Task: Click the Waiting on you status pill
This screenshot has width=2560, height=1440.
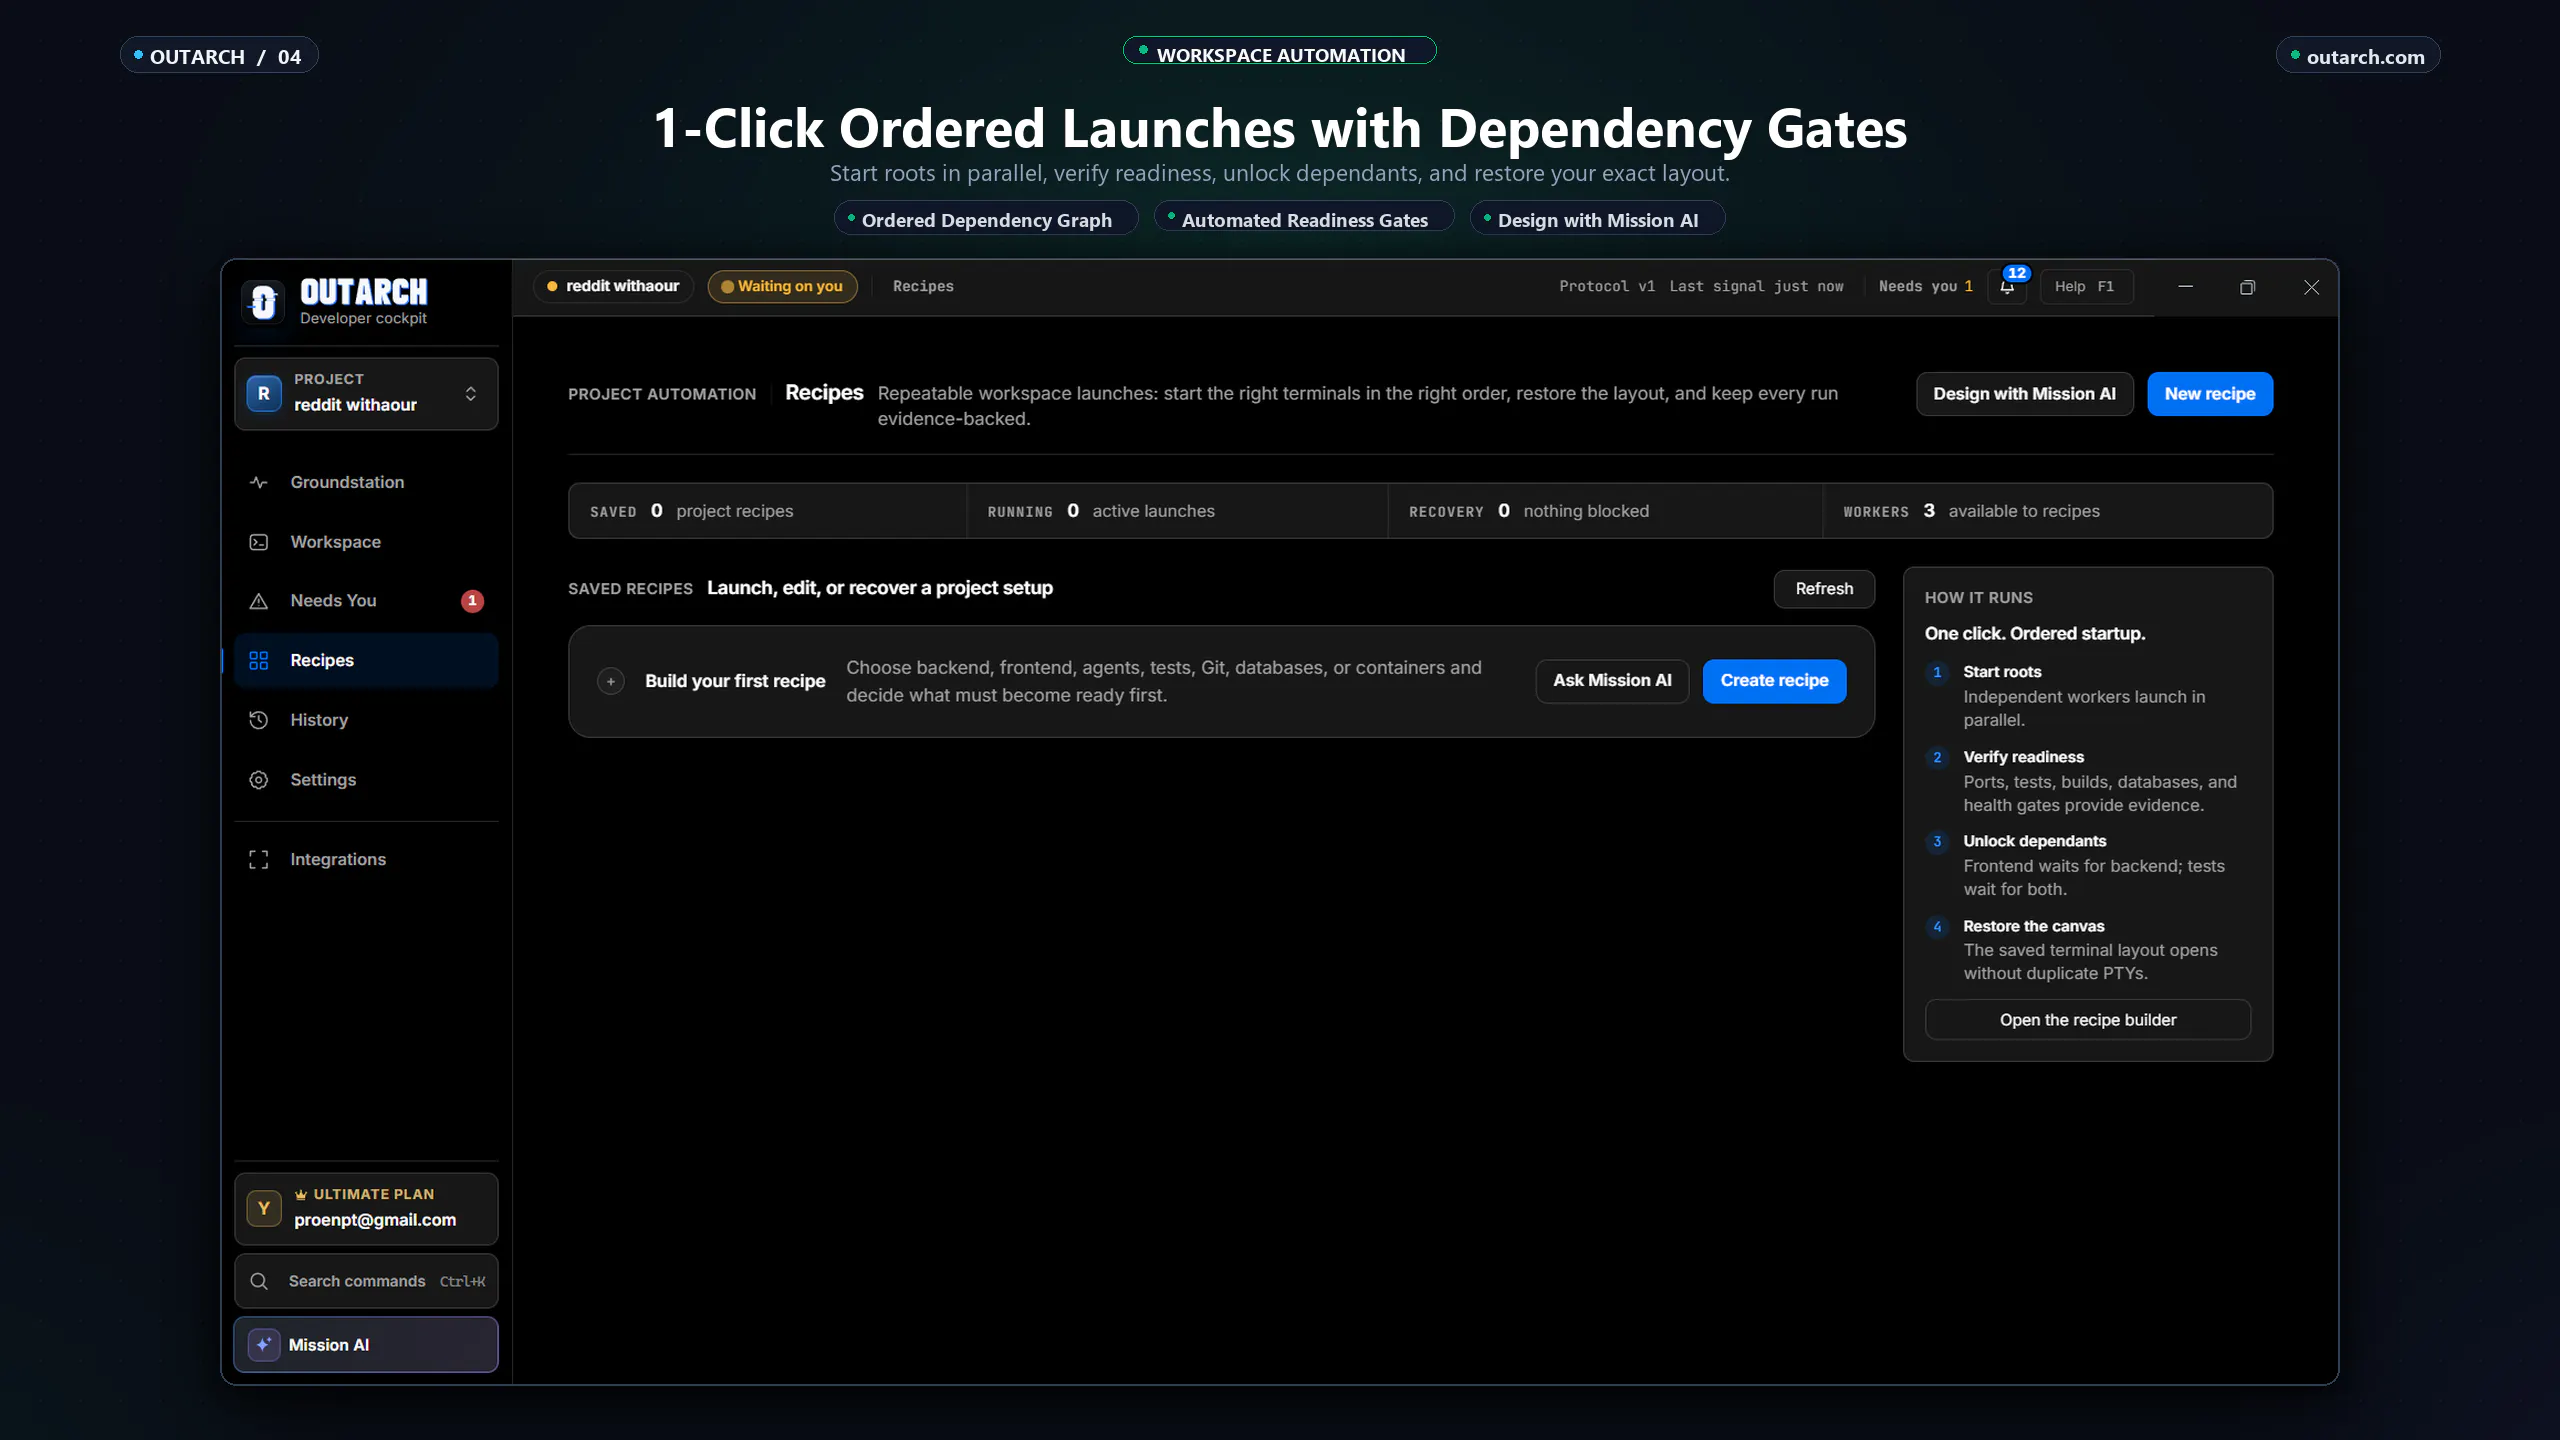Action: point(782,286)
